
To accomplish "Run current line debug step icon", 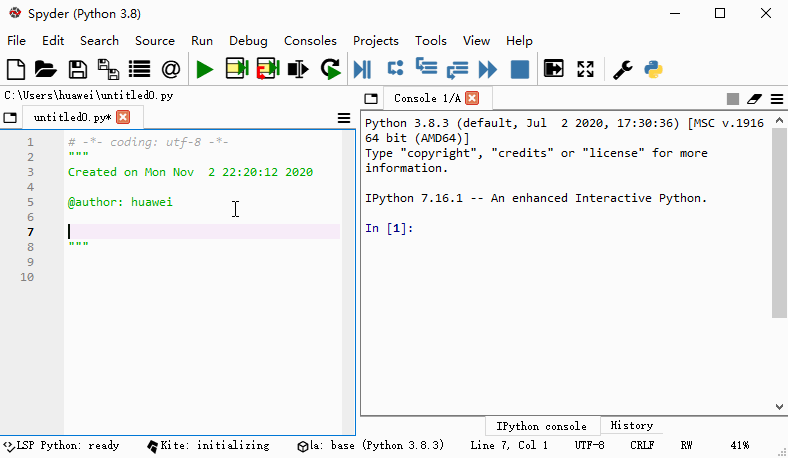I will [x=396, y=68].
